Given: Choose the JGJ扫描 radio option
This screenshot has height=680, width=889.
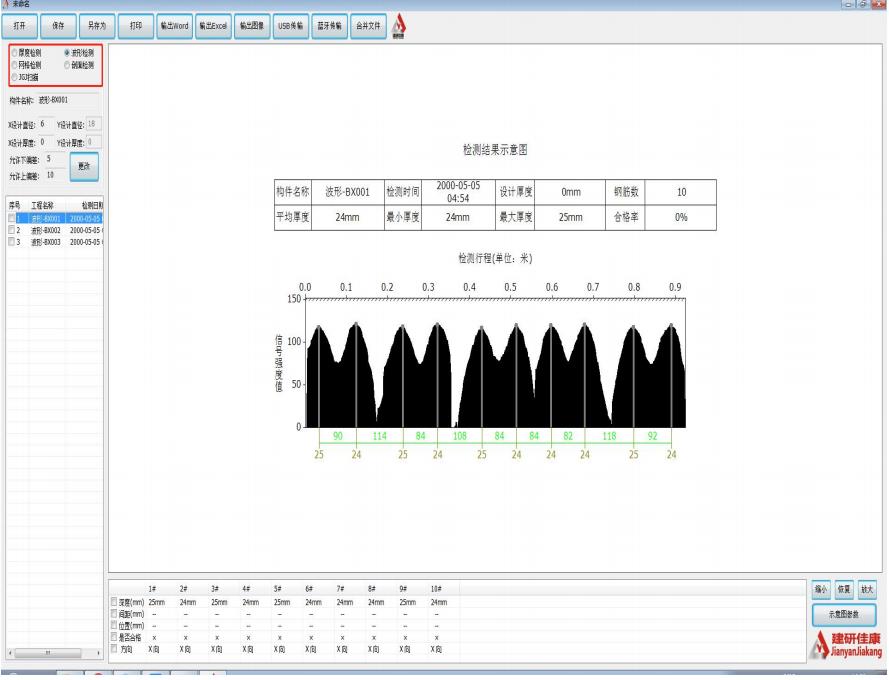Looking at the screenshot, I should 13,76.
